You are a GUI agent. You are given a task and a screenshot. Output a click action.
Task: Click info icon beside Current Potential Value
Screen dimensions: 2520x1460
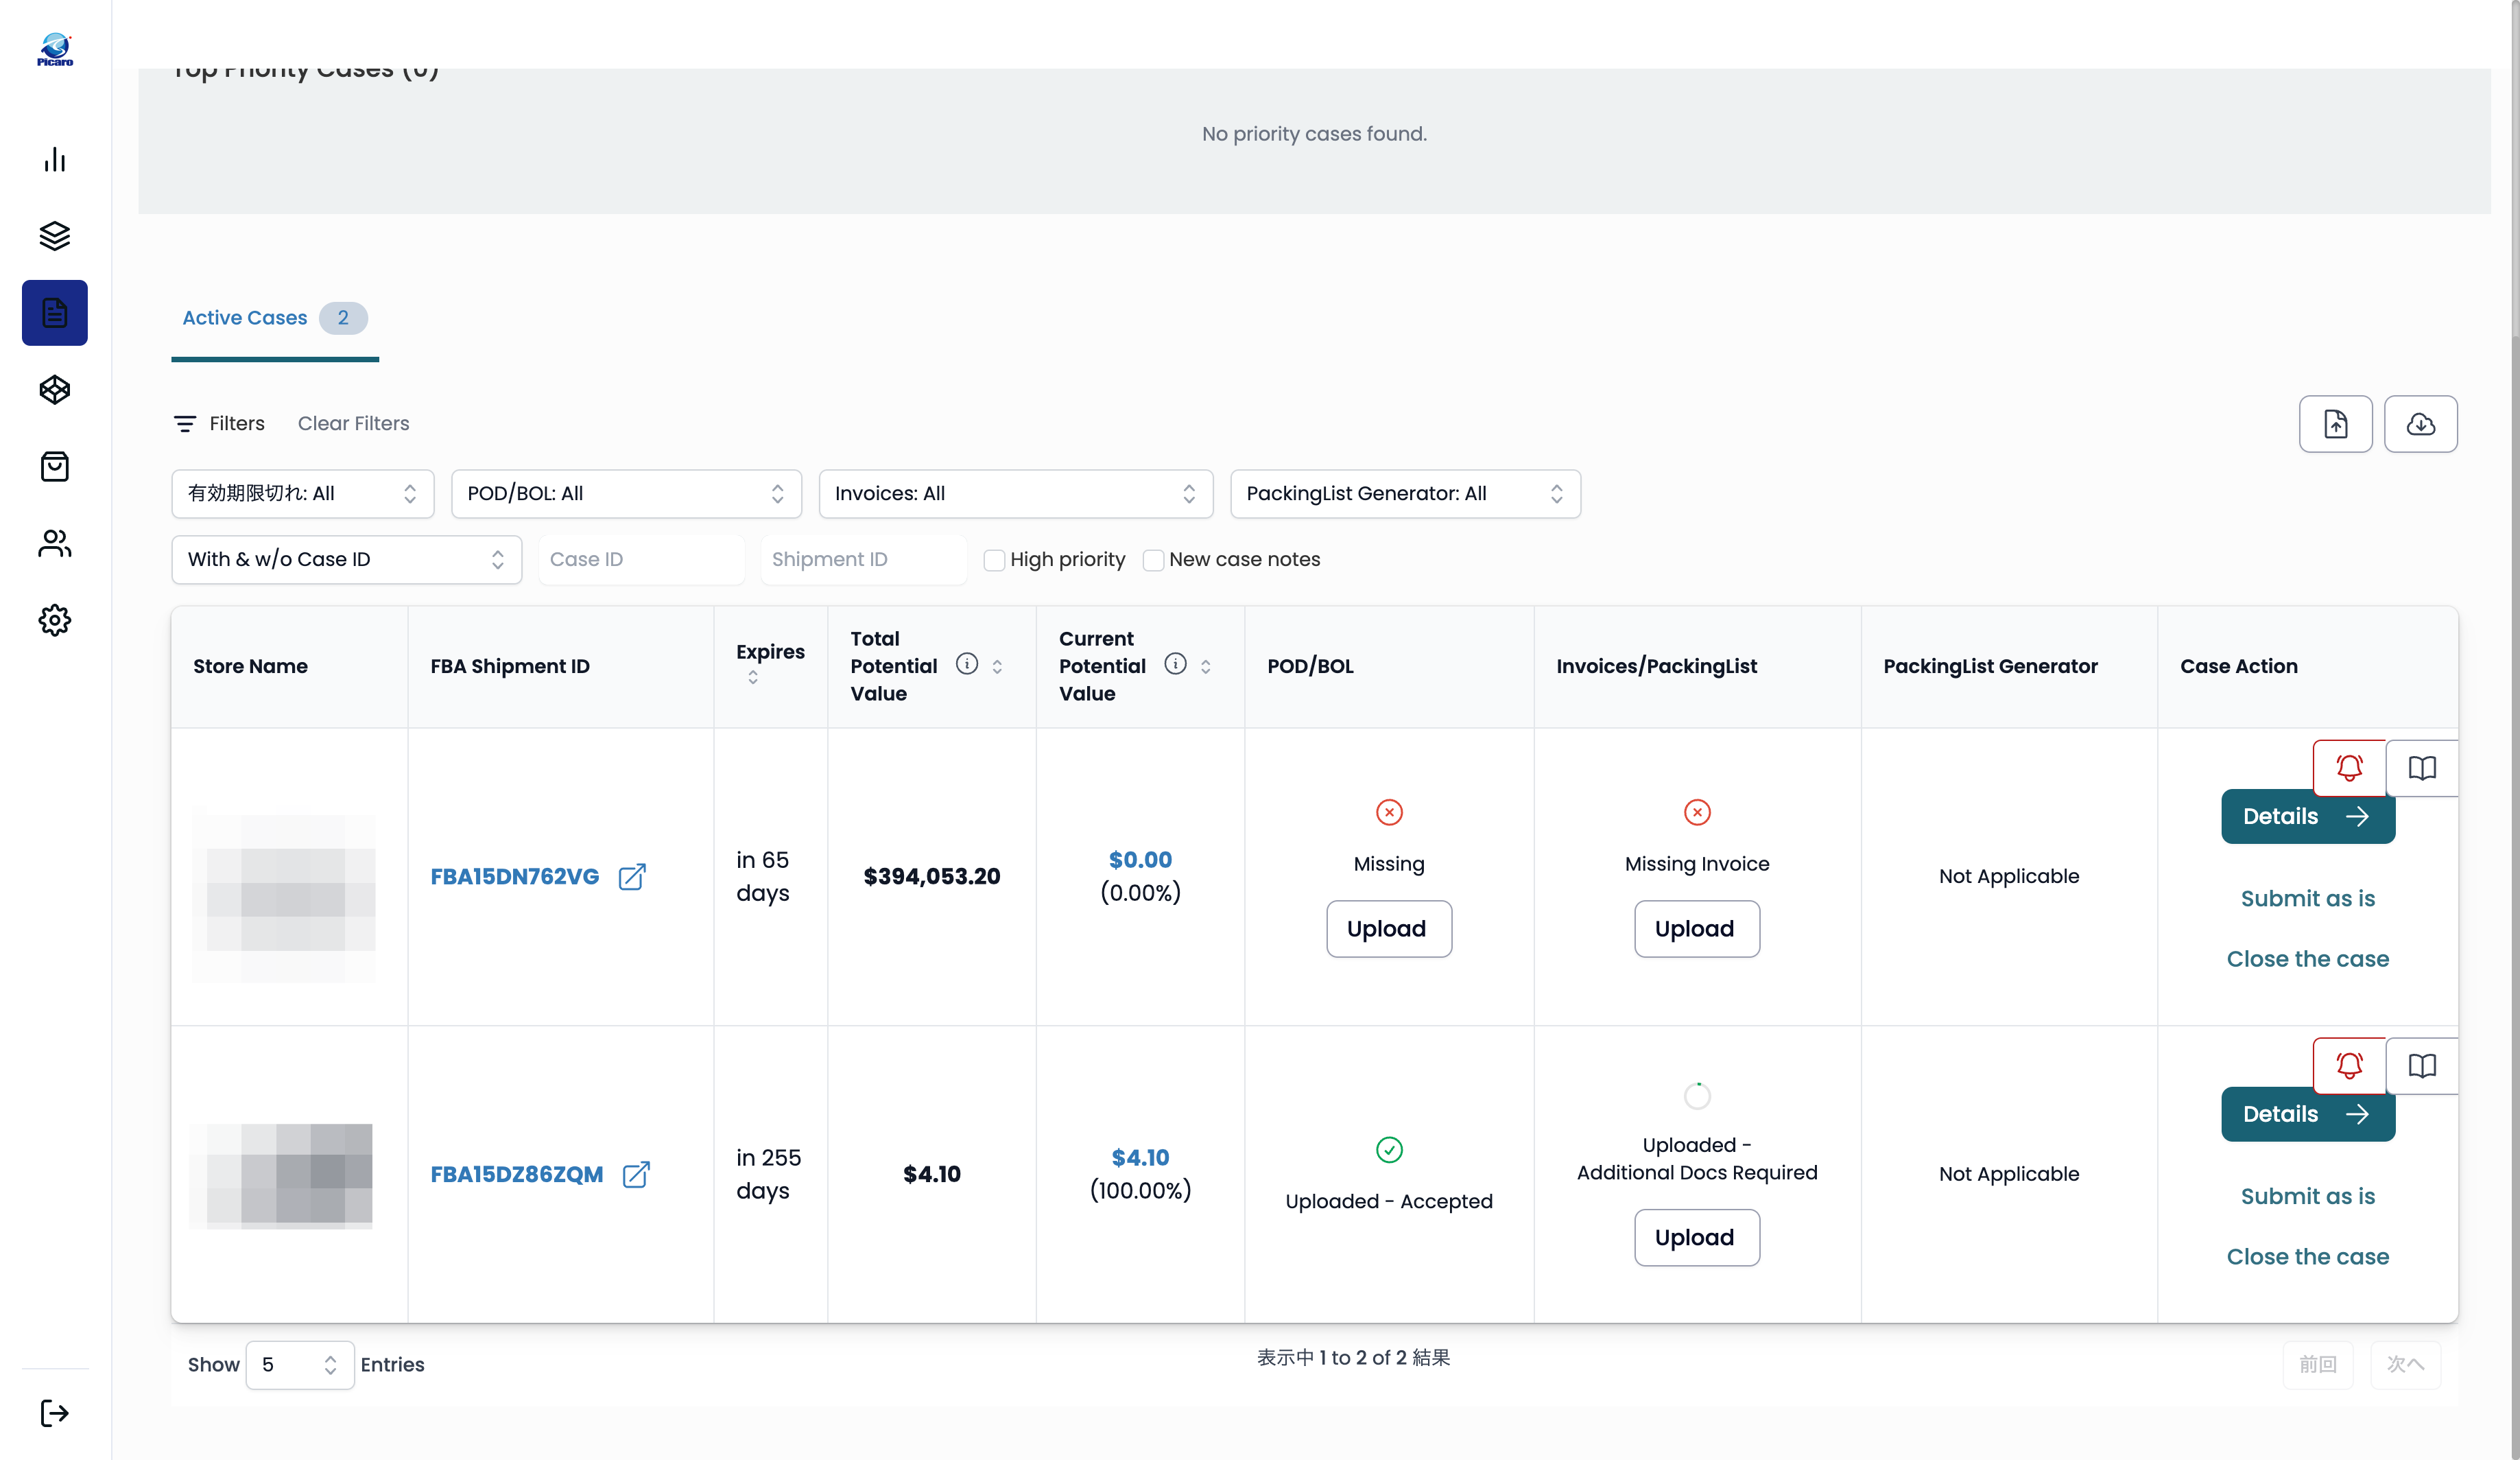[1176, 664]
